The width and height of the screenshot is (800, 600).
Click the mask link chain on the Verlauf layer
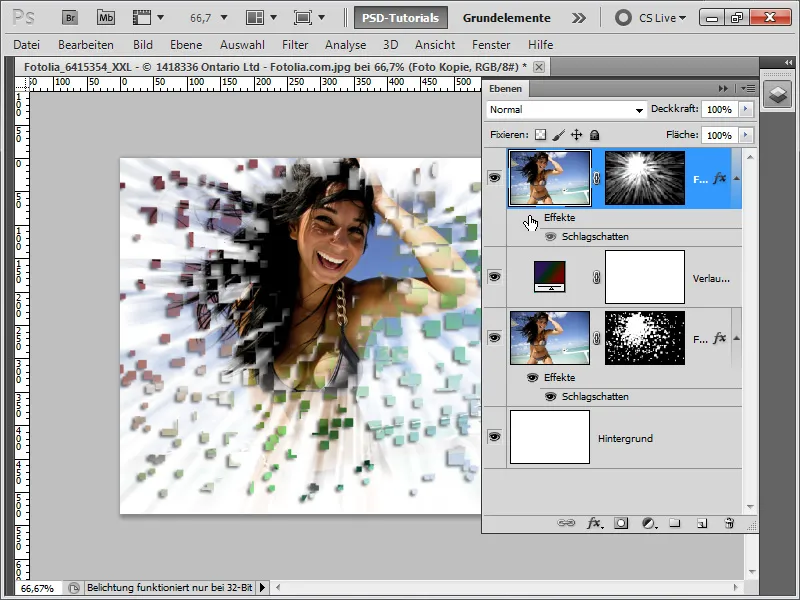click(596, 277)
